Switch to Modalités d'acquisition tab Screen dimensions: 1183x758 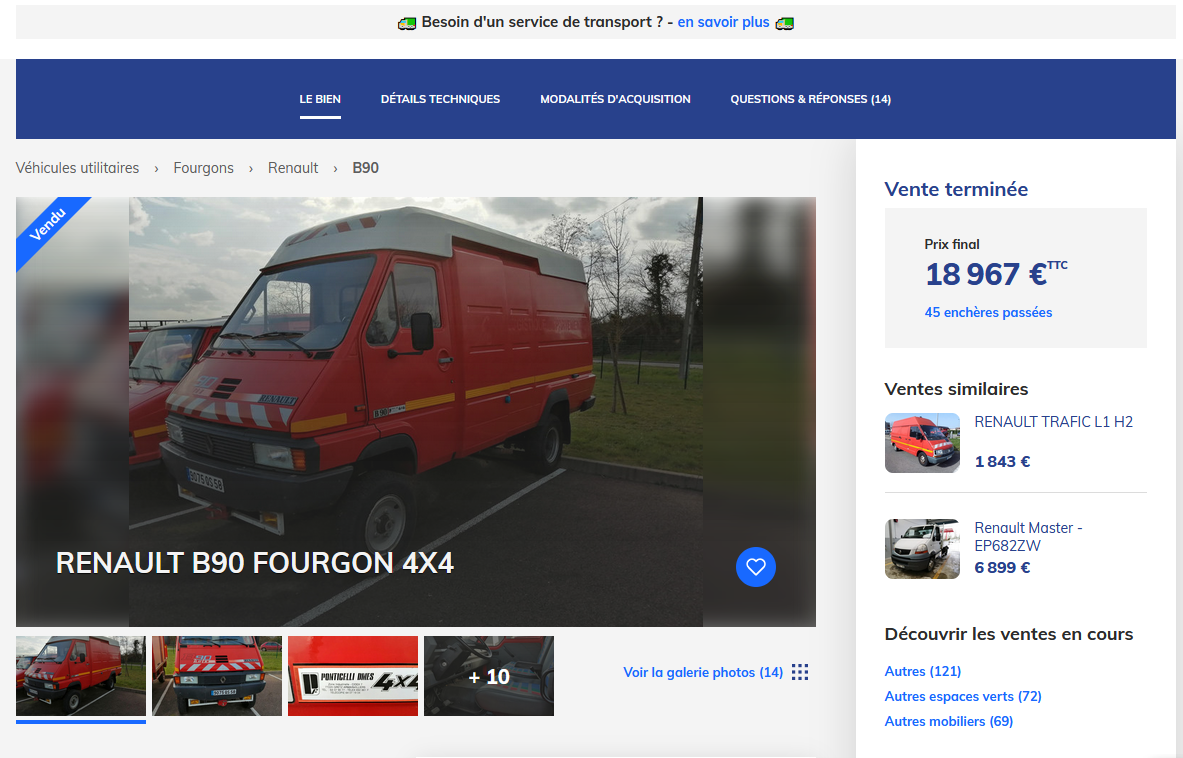tap(615, 99)
